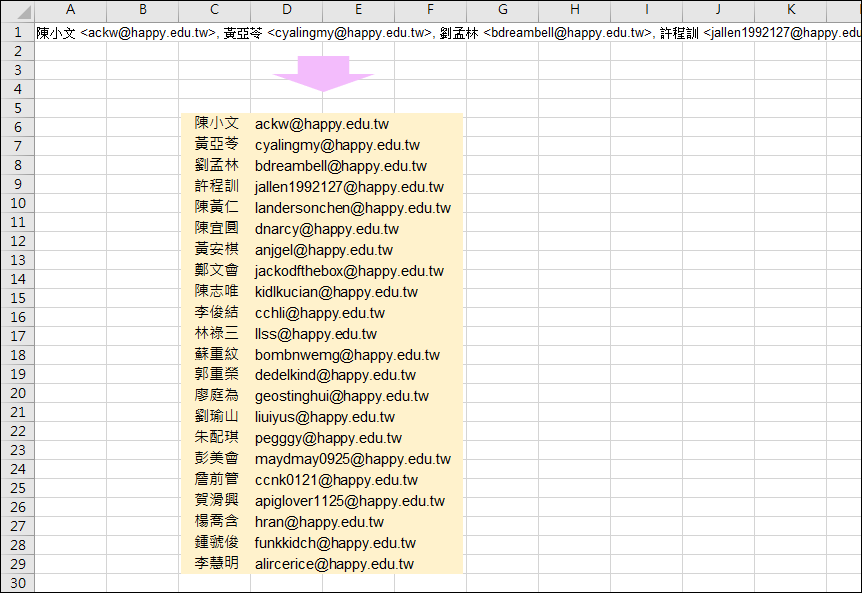Select column K header
This screenshot has width=862, height=593.
point(791,9)
